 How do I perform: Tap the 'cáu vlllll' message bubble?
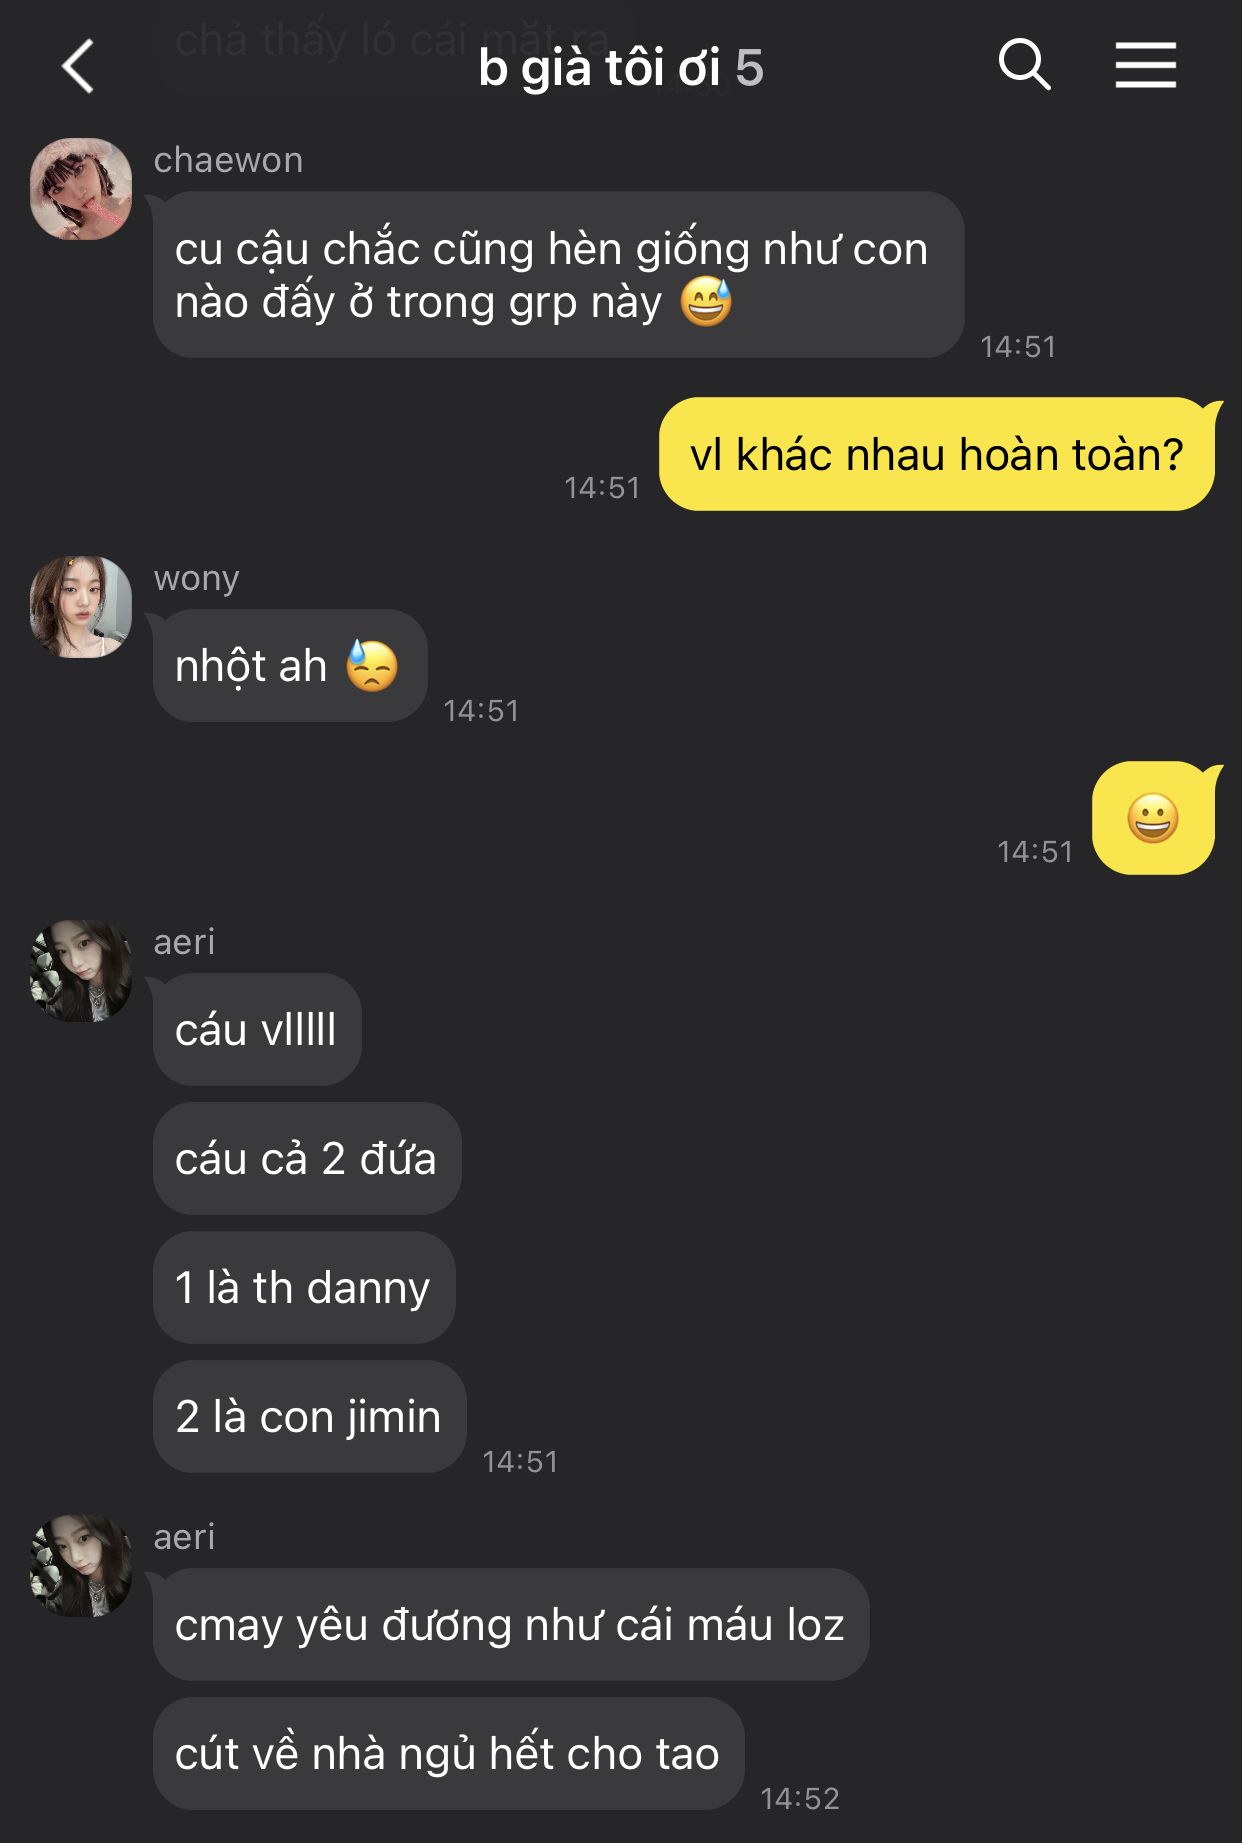[257, 1029]
